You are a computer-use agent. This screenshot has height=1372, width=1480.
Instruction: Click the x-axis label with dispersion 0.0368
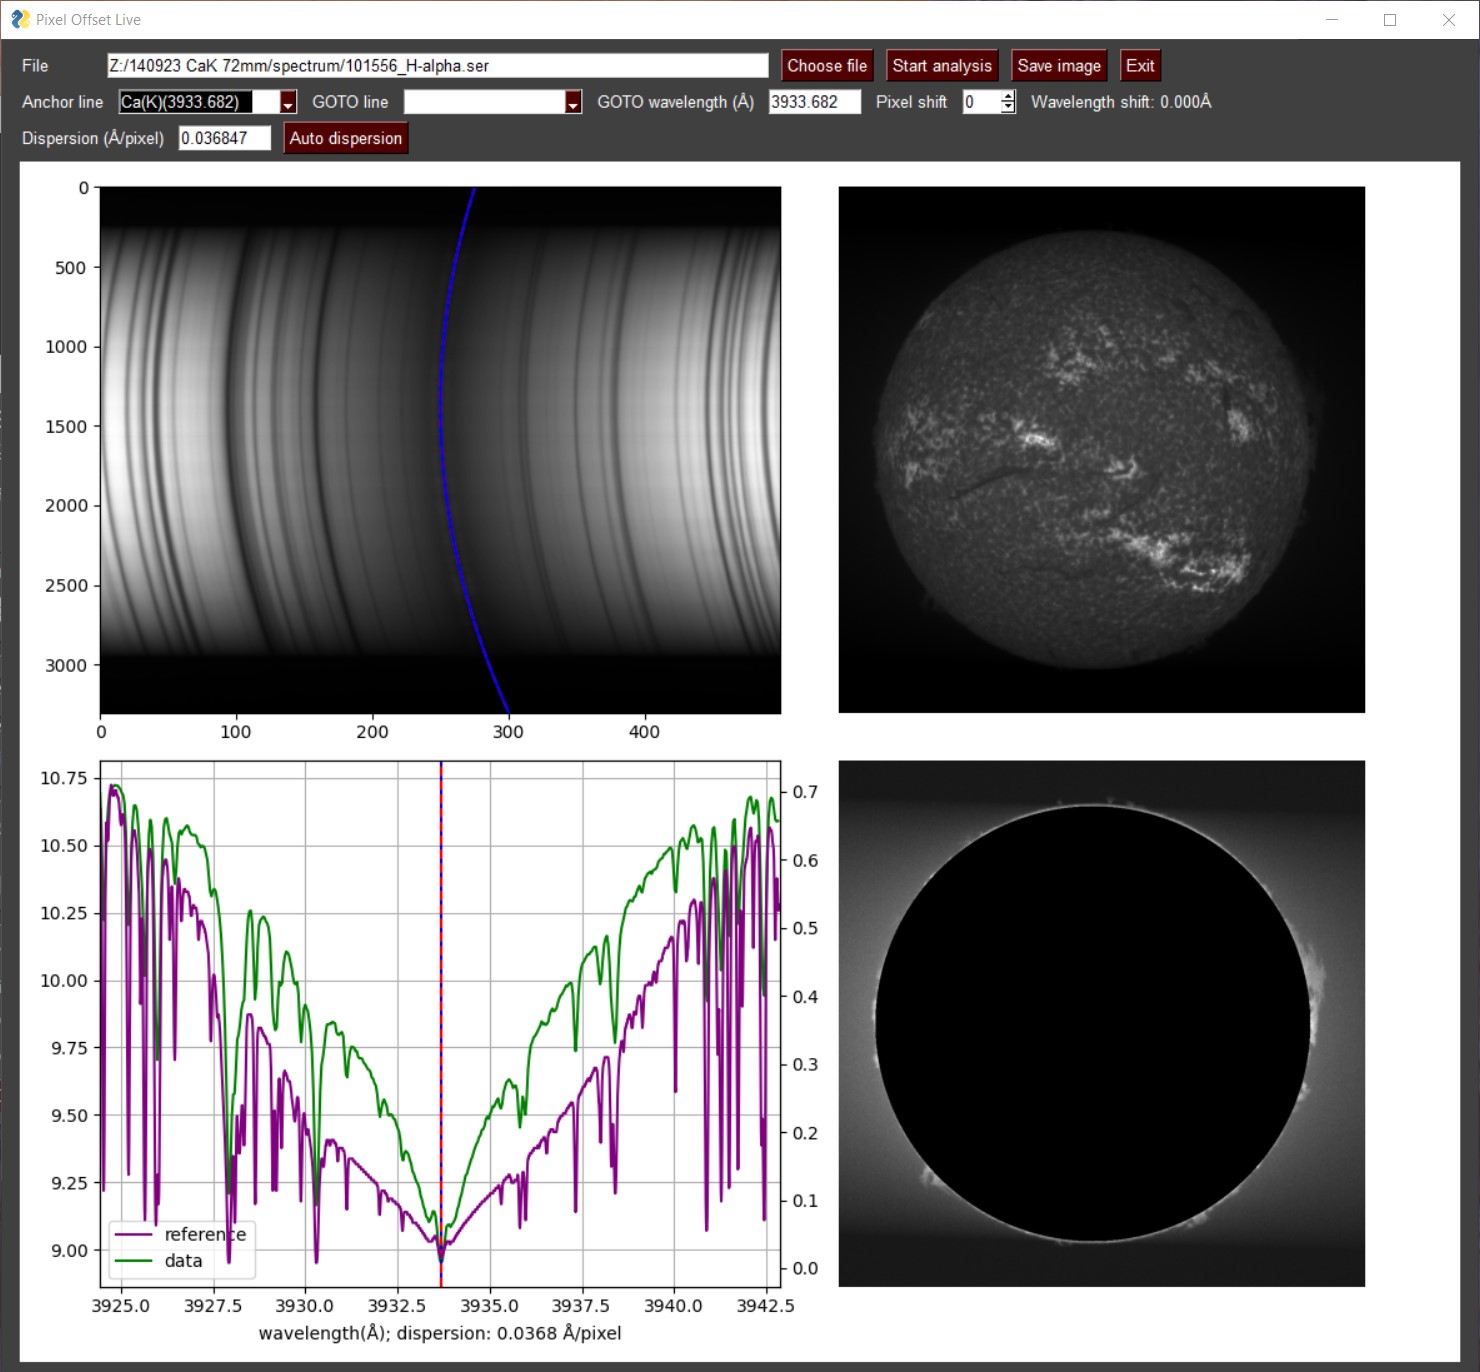click(440, 1333)
